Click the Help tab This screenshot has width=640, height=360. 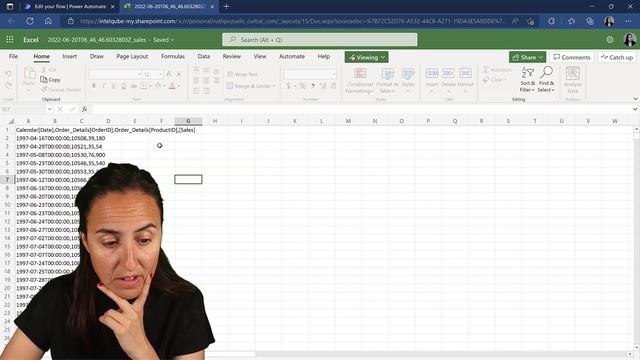coord(324,56)
